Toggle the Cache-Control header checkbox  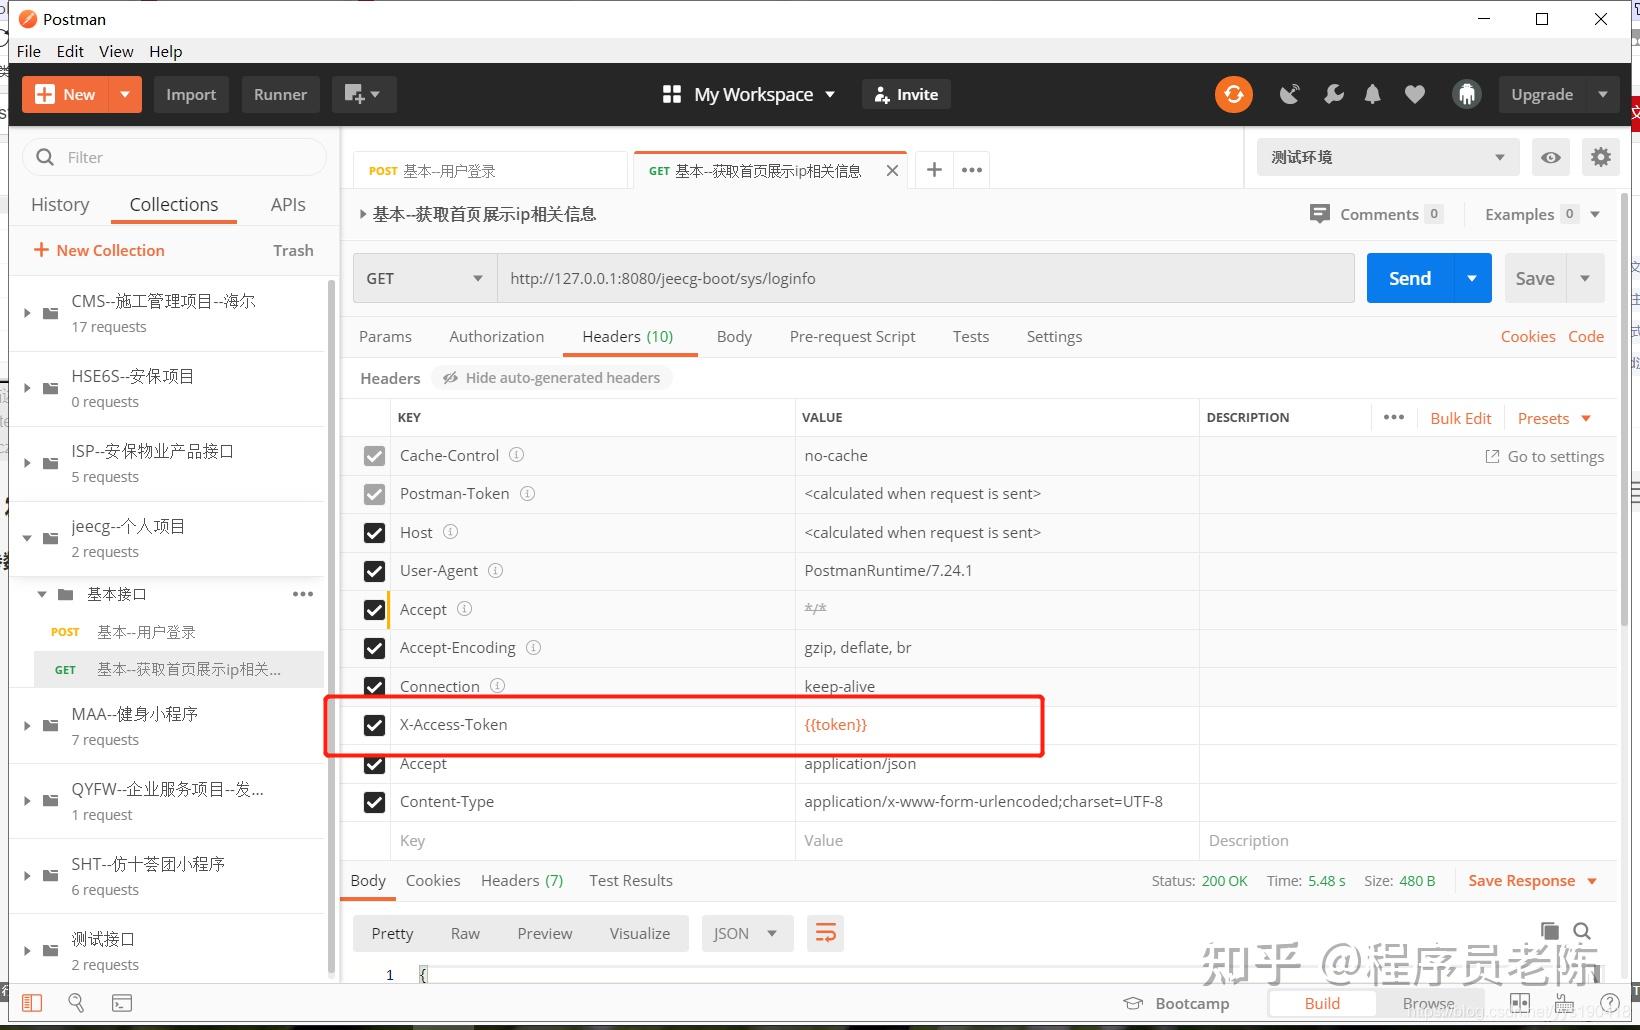pyautogui.click(x=374, y=456)
